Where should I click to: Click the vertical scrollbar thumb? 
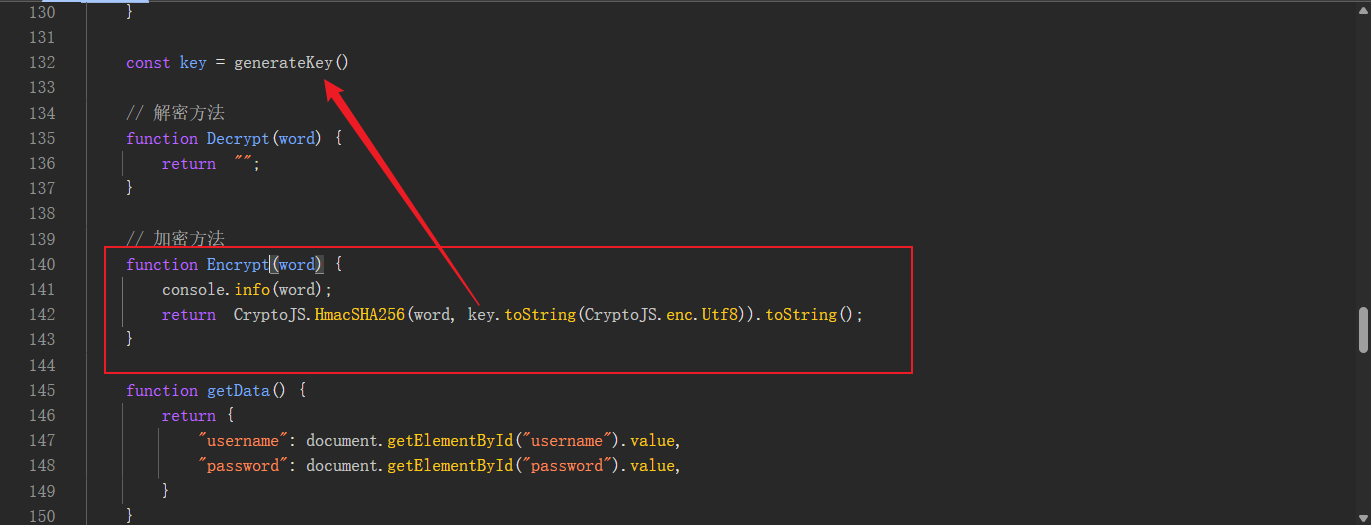point(1363,330)
